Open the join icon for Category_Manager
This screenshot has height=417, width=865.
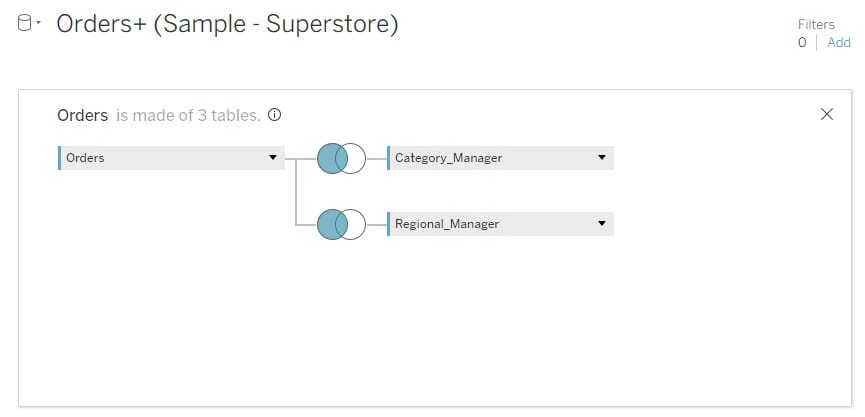(x=341, y=158)
